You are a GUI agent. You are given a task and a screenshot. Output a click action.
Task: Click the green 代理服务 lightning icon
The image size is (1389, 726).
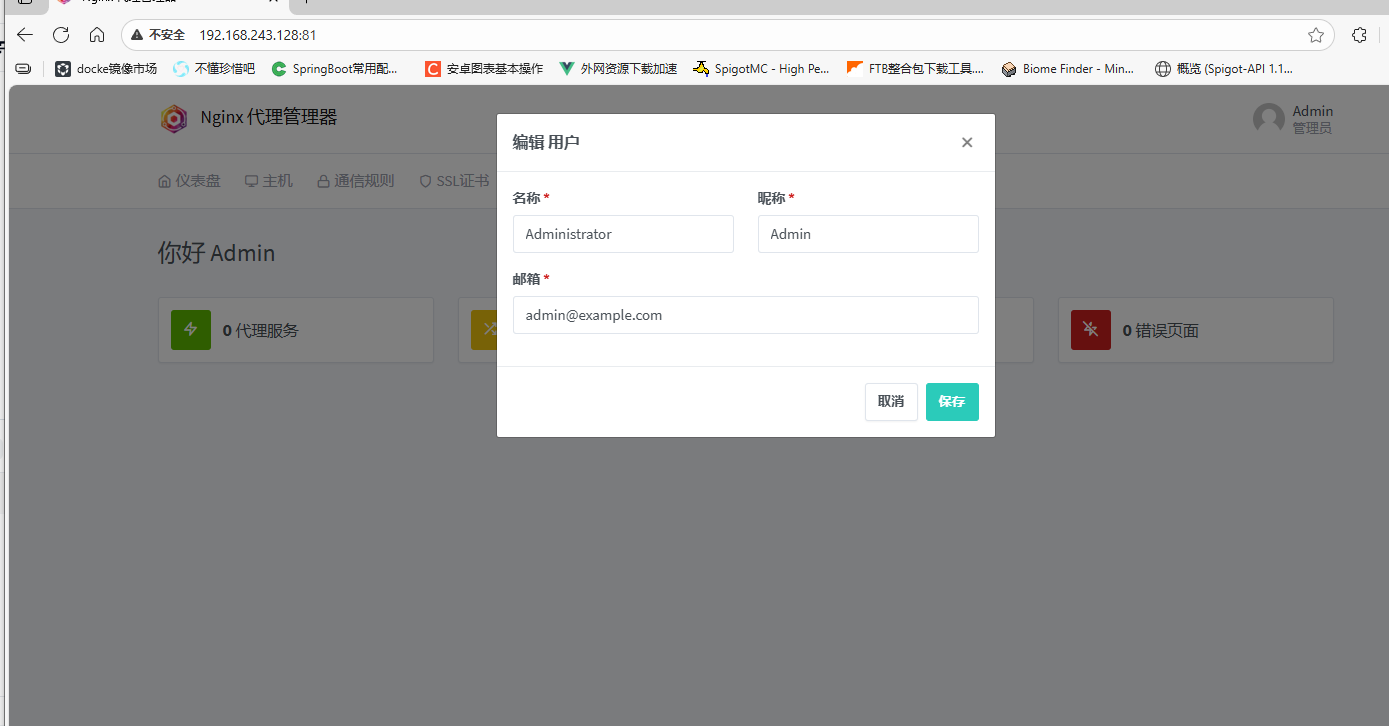coord(191,330)
